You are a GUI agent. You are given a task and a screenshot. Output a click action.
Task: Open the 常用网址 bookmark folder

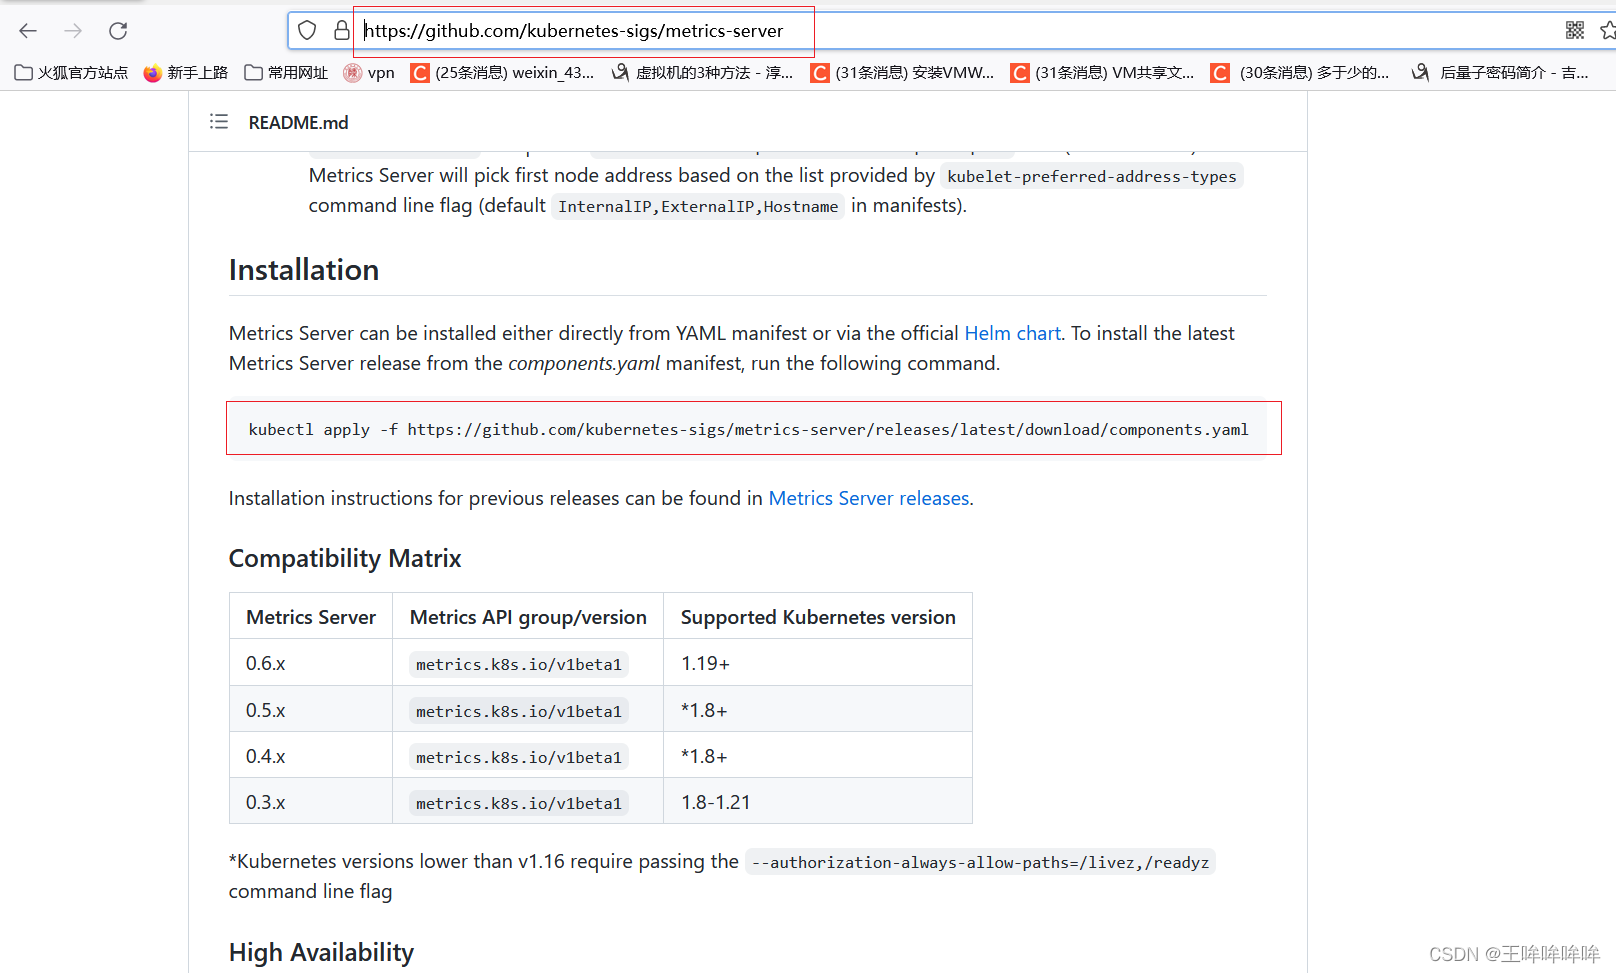pos(286,73)
